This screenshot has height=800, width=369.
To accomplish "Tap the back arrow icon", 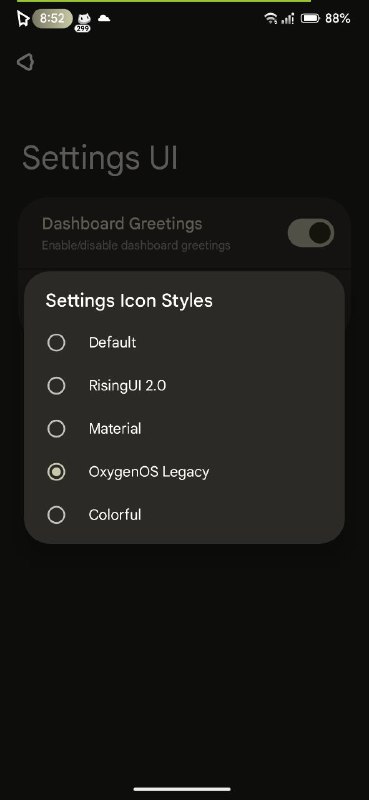I will pos(26,62).
